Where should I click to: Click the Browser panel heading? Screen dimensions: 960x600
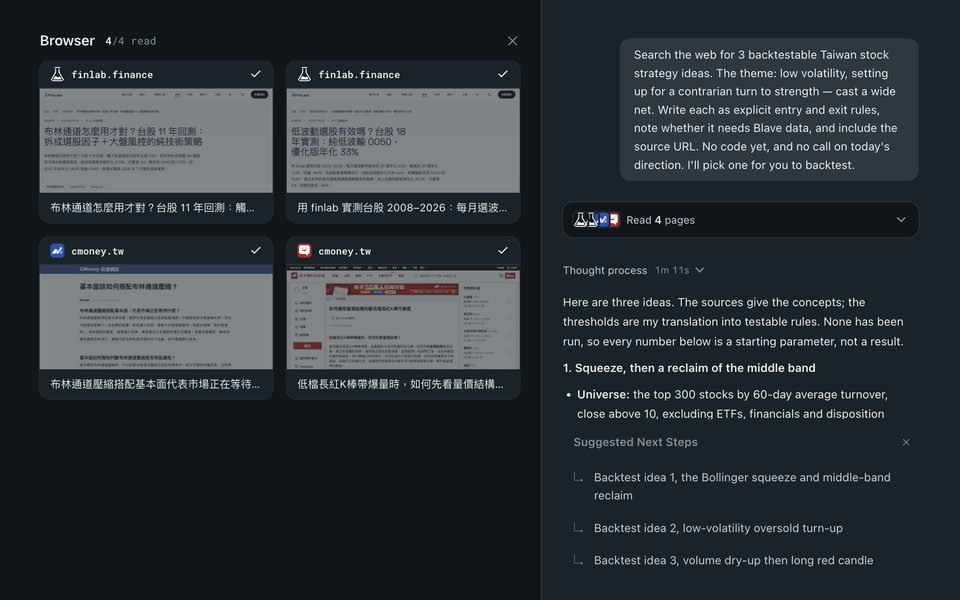(x=67, y=40)
